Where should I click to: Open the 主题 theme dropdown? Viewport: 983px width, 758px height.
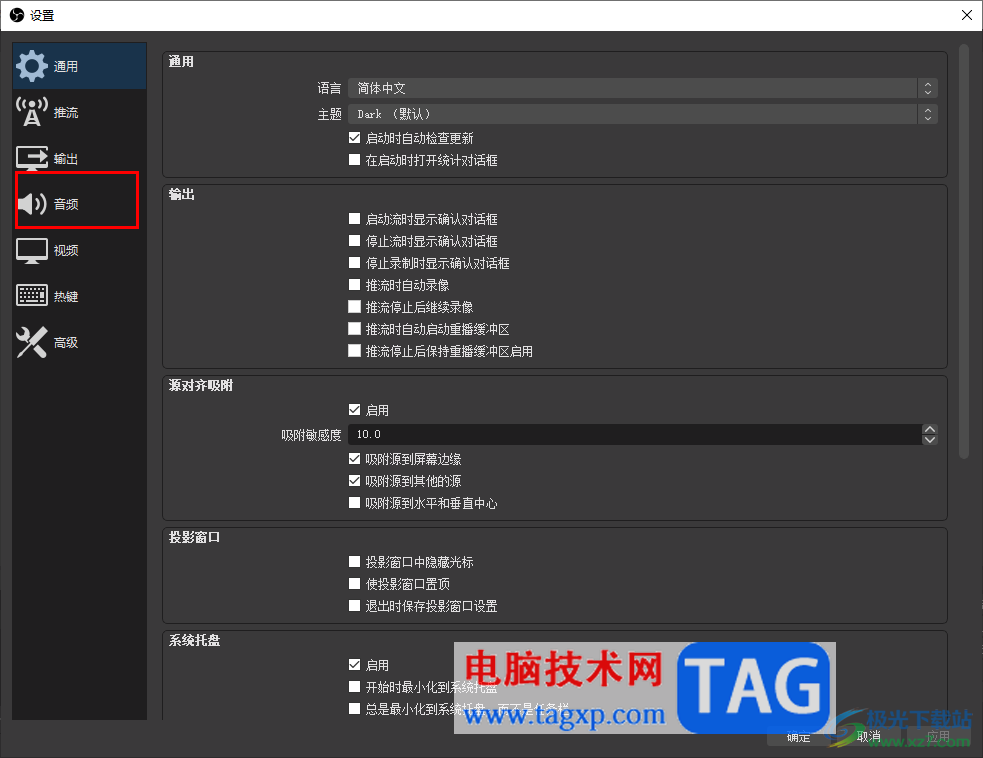[x=643, y=114]
